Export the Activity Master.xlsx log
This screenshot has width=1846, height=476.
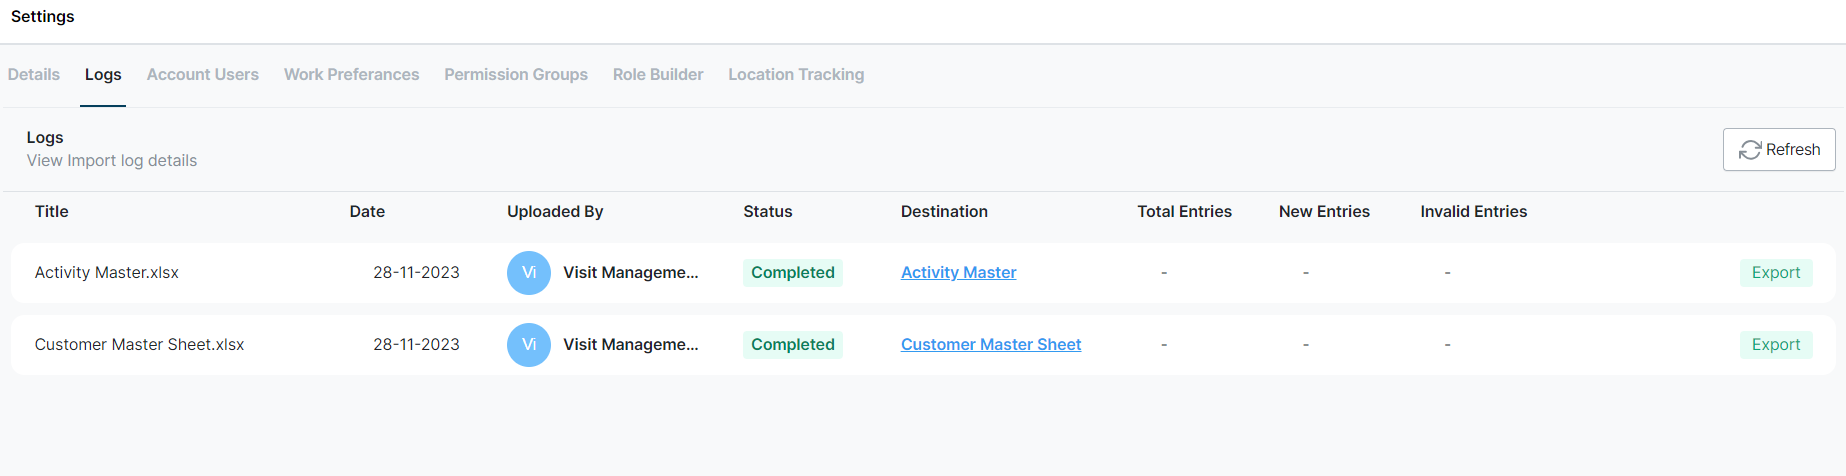1775,273
